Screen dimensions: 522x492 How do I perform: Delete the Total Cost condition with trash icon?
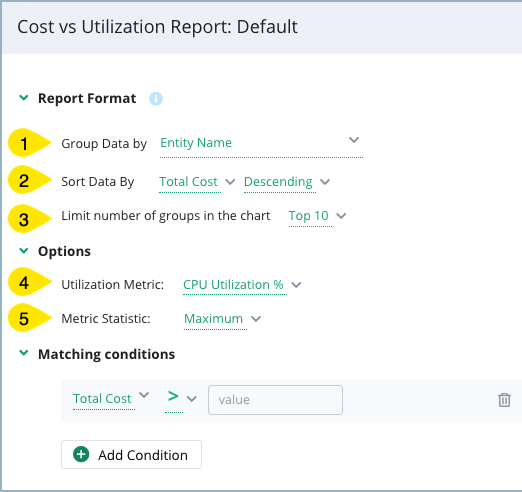tap(504, 400)
